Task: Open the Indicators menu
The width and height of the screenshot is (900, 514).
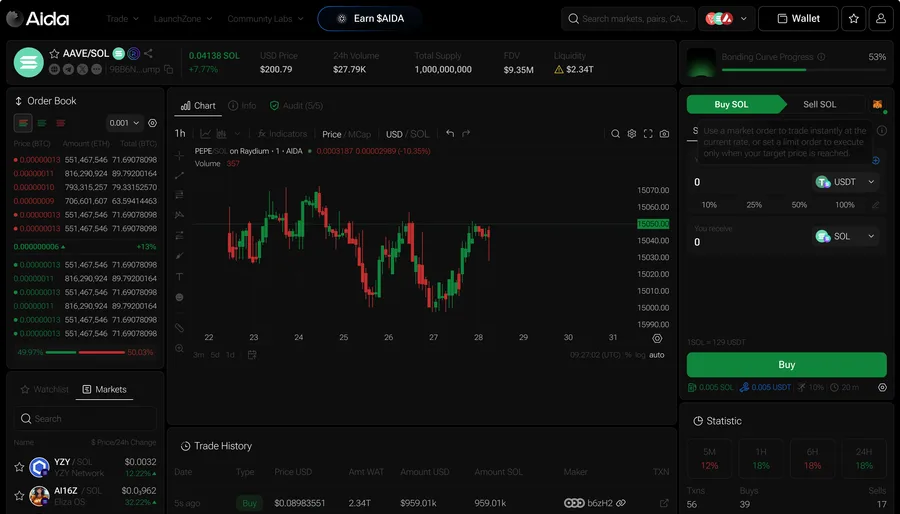Action: [x=282, y=134]
